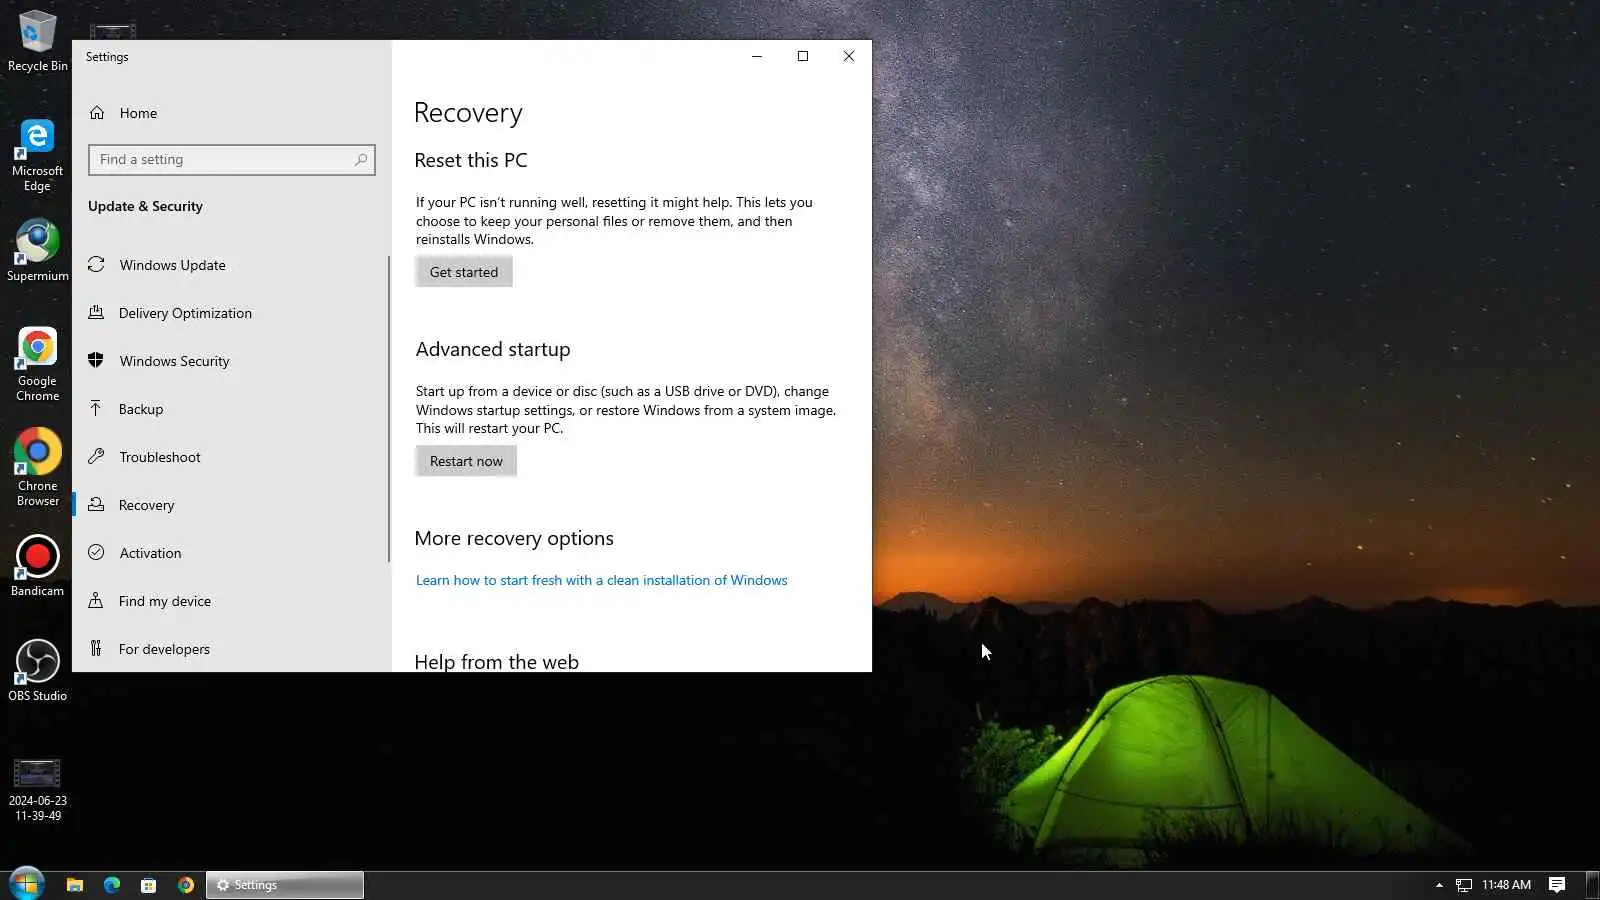This screenshot has width=1600, height=900.
Task: Select Recovery in the sidebar
Action: 230,505
